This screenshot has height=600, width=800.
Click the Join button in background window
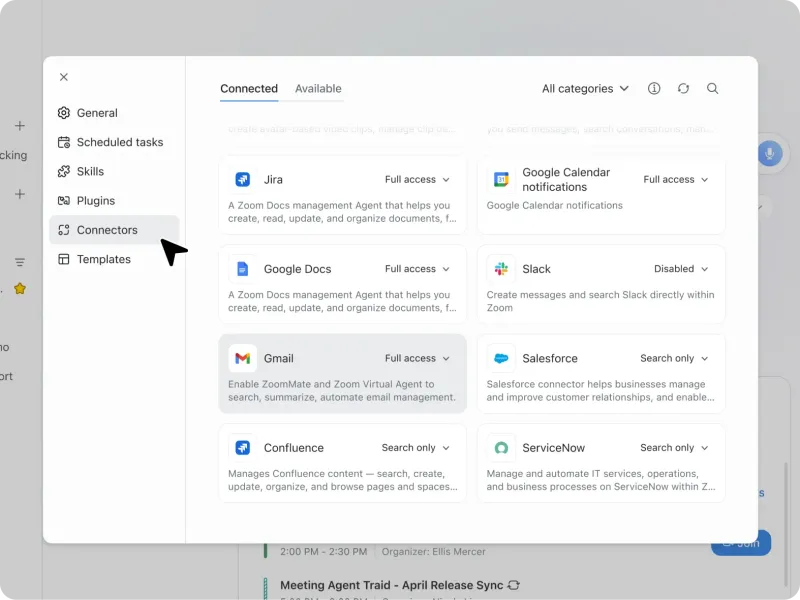tap(741, 543)
